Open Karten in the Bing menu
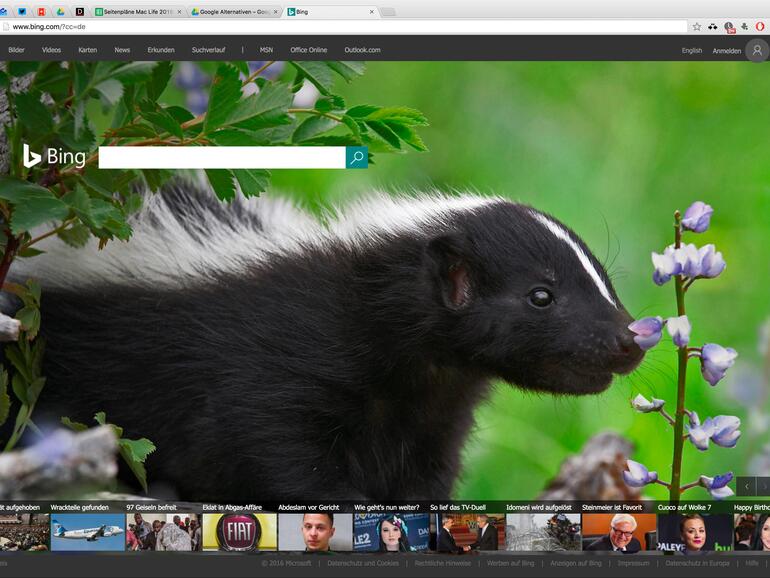 (87, 50)
